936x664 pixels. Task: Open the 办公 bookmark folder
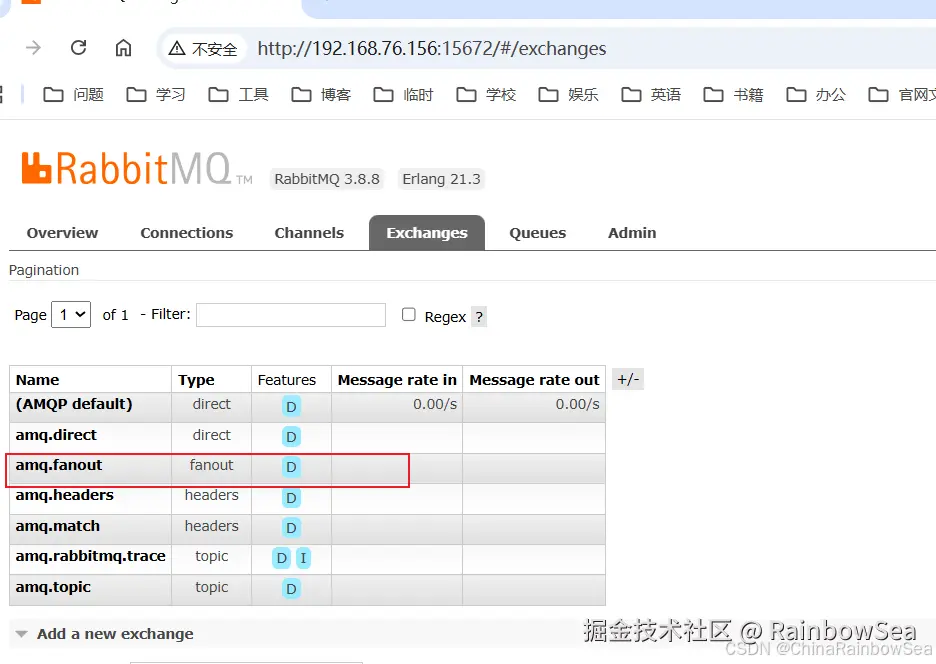tap(817, 94)
